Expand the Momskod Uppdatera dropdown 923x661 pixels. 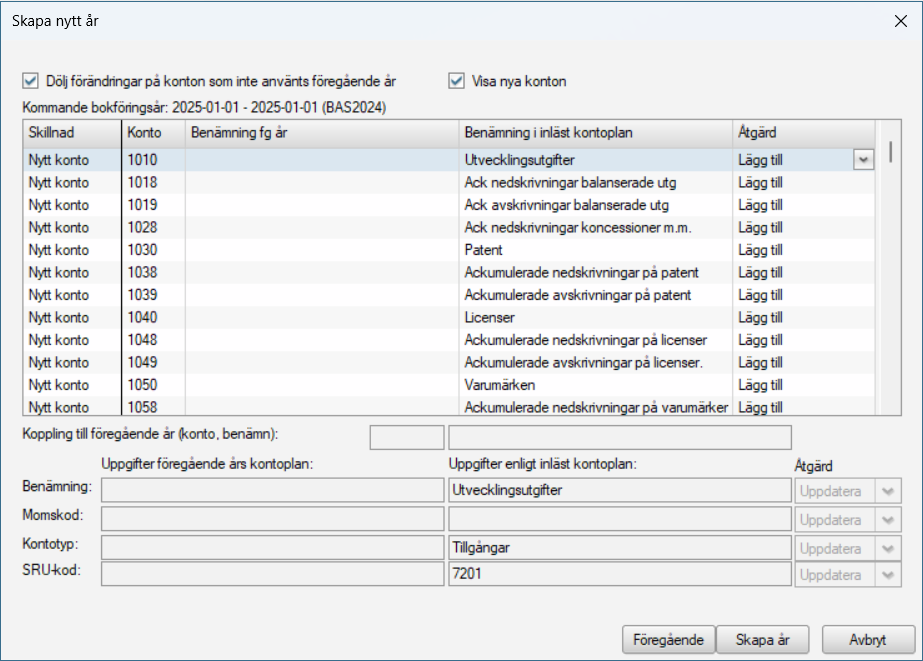point(885,520)
